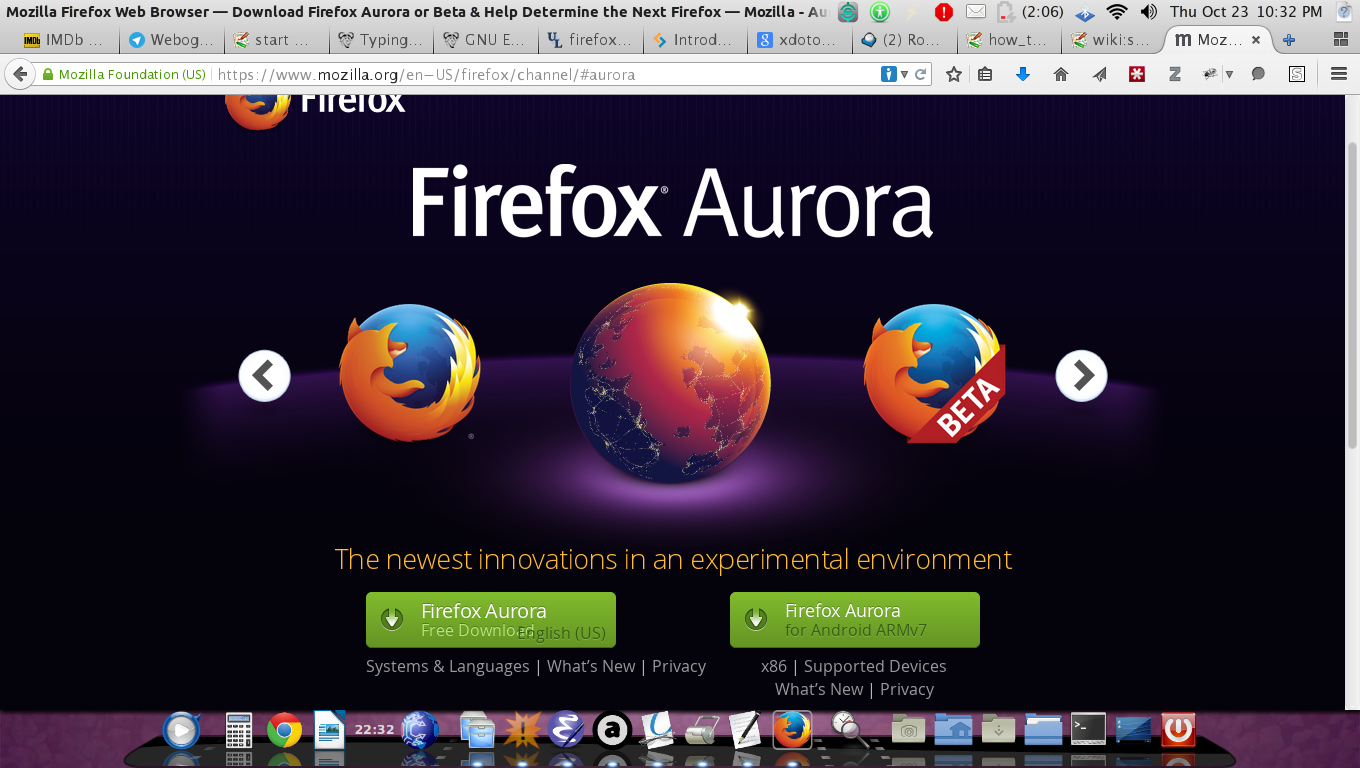Go back with the browser back arrow

pyautogui.click(x=18, y=74)
